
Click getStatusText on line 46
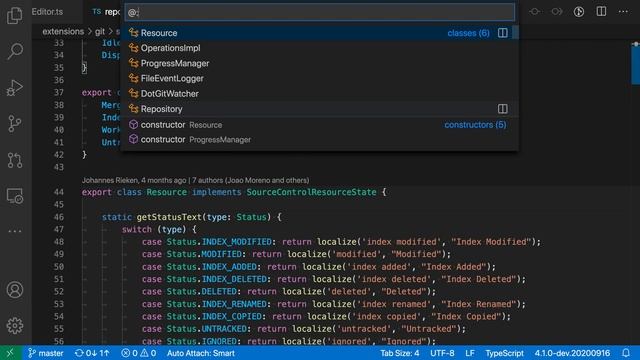coord(169,217)
